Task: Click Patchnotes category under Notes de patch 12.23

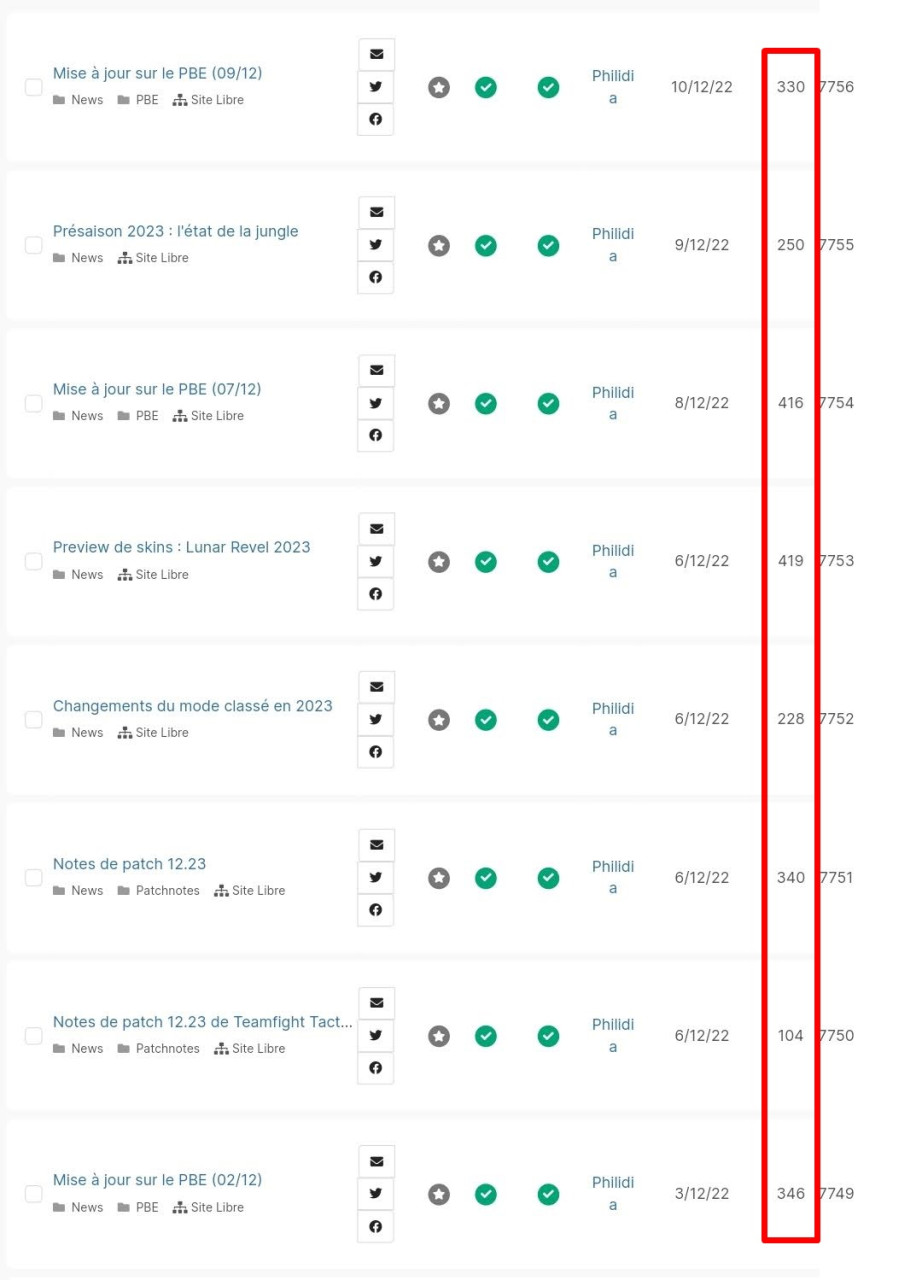Action: pos(167,891)
